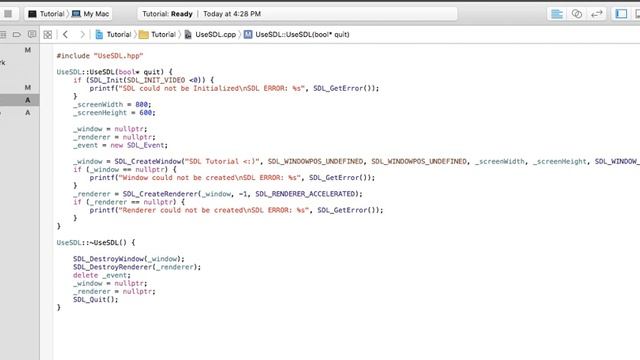This screenshot has height=360, width=640.
Task: Click the 'SDL could not be Initialized' printf line
Action: 234,89
